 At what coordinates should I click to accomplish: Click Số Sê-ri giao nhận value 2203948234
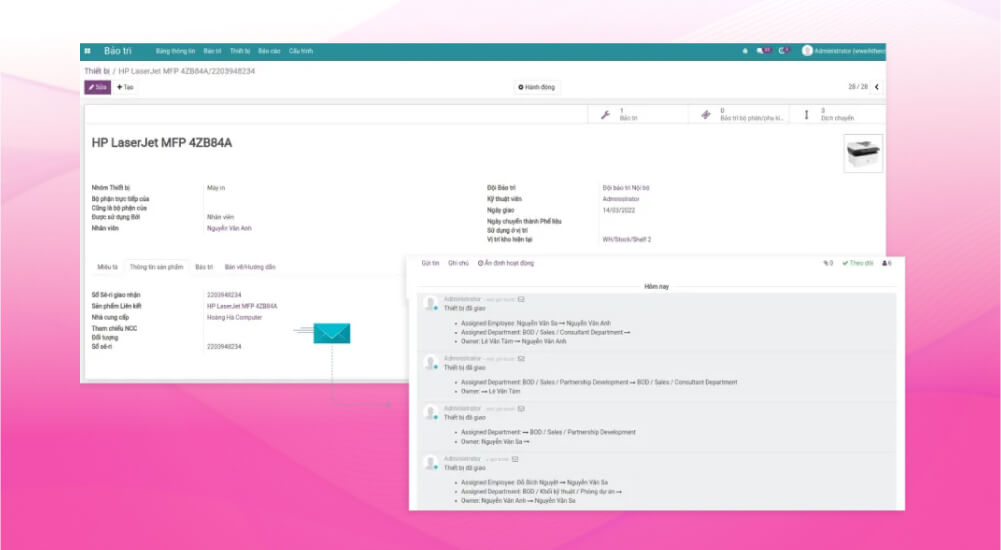coord(224,295)
